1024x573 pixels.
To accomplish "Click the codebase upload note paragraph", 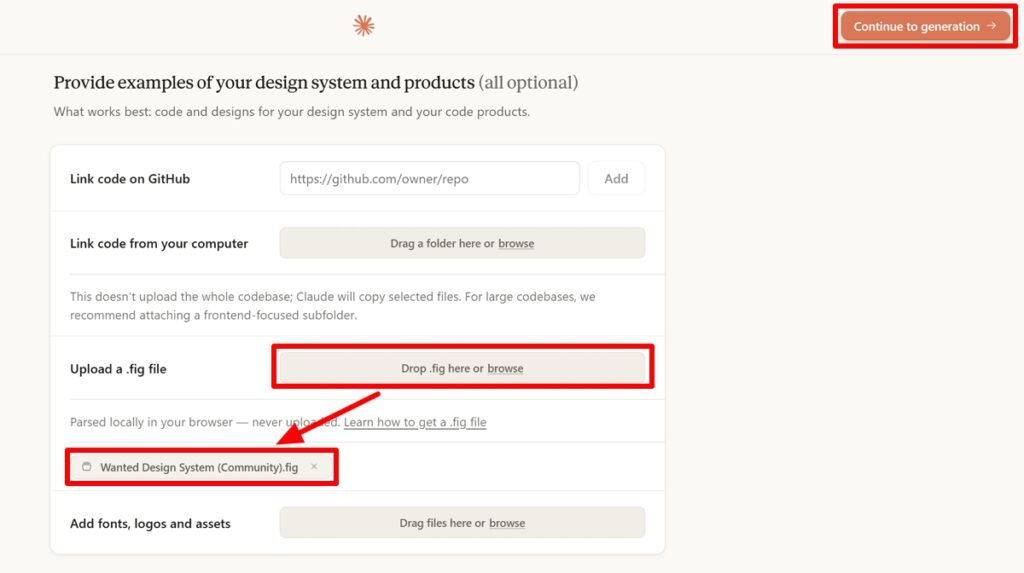I will tap(332, 306).
